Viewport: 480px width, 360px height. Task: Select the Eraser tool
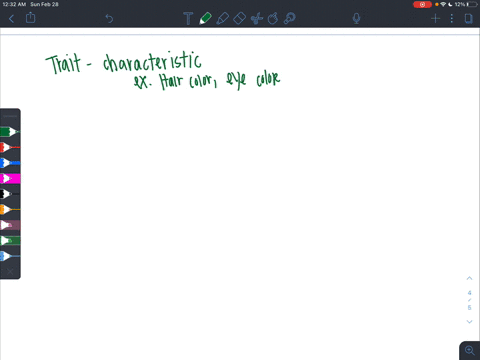239,18
